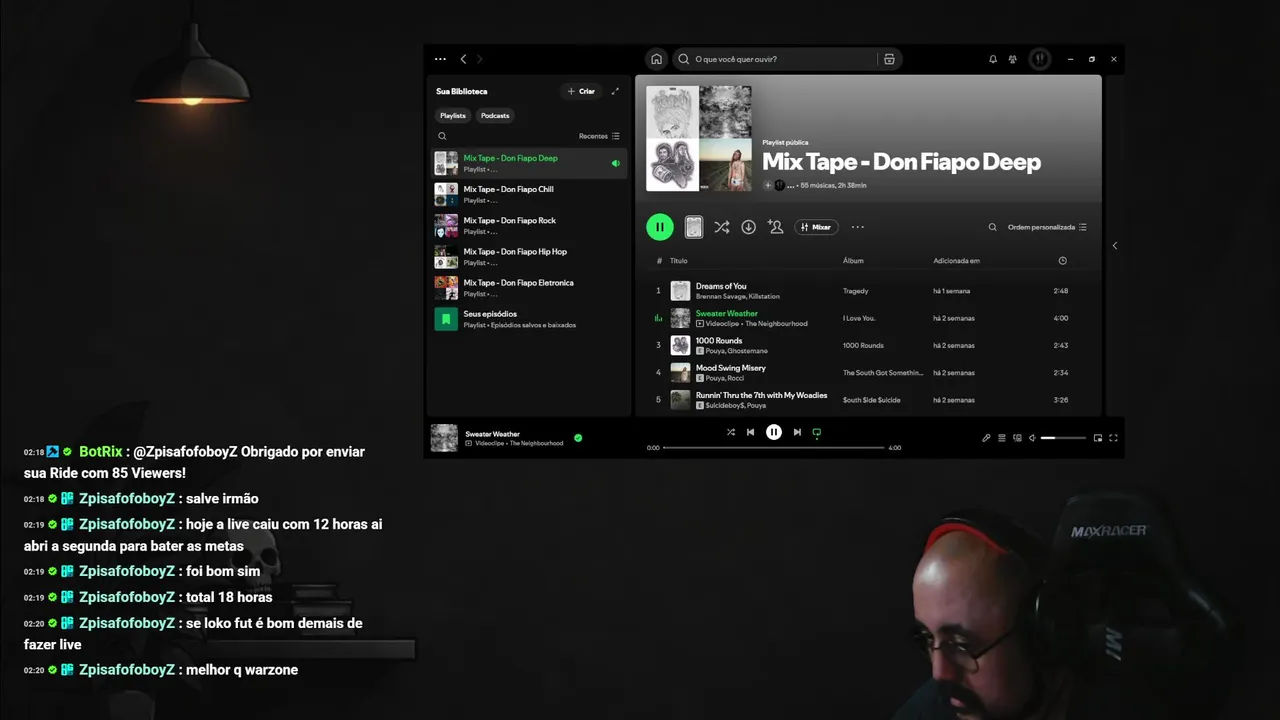Invite collaborators to the playlist
The width and height of the screenshot is (1280, 720).
[x=775, y=227]
